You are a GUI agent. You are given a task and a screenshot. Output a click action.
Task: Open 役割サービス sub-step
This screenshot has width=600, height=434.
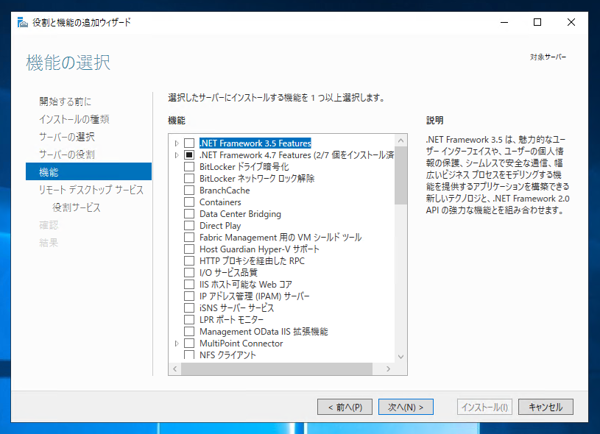(x=76, y=207)
